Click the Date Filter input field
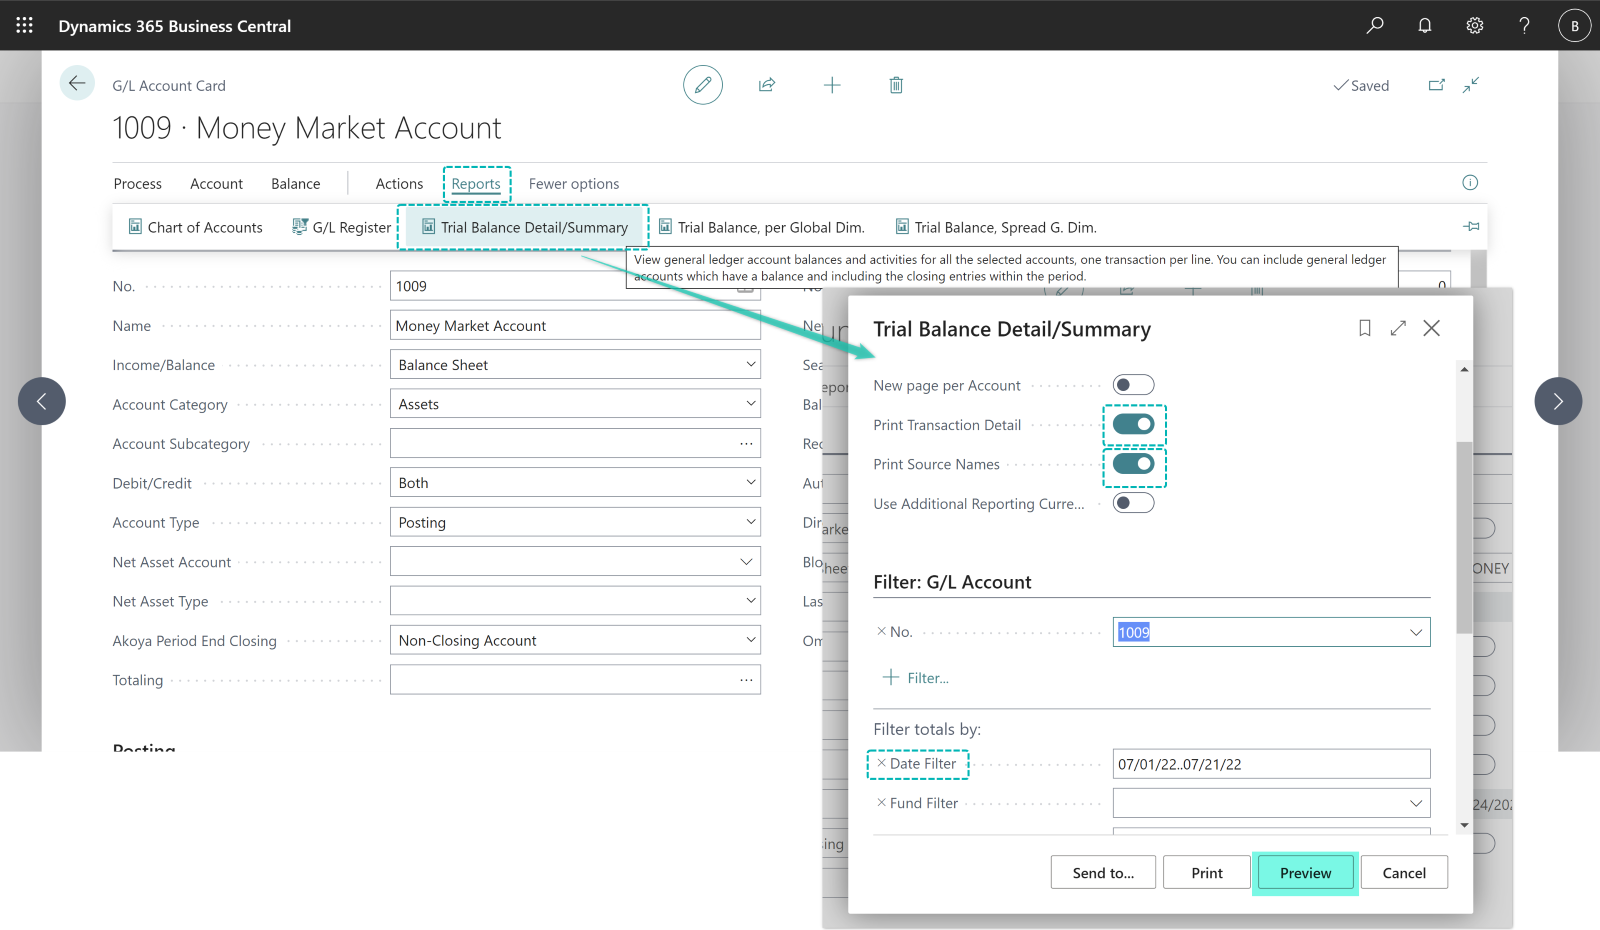This screenshot has width=1600, height=930. point(1271,764)
